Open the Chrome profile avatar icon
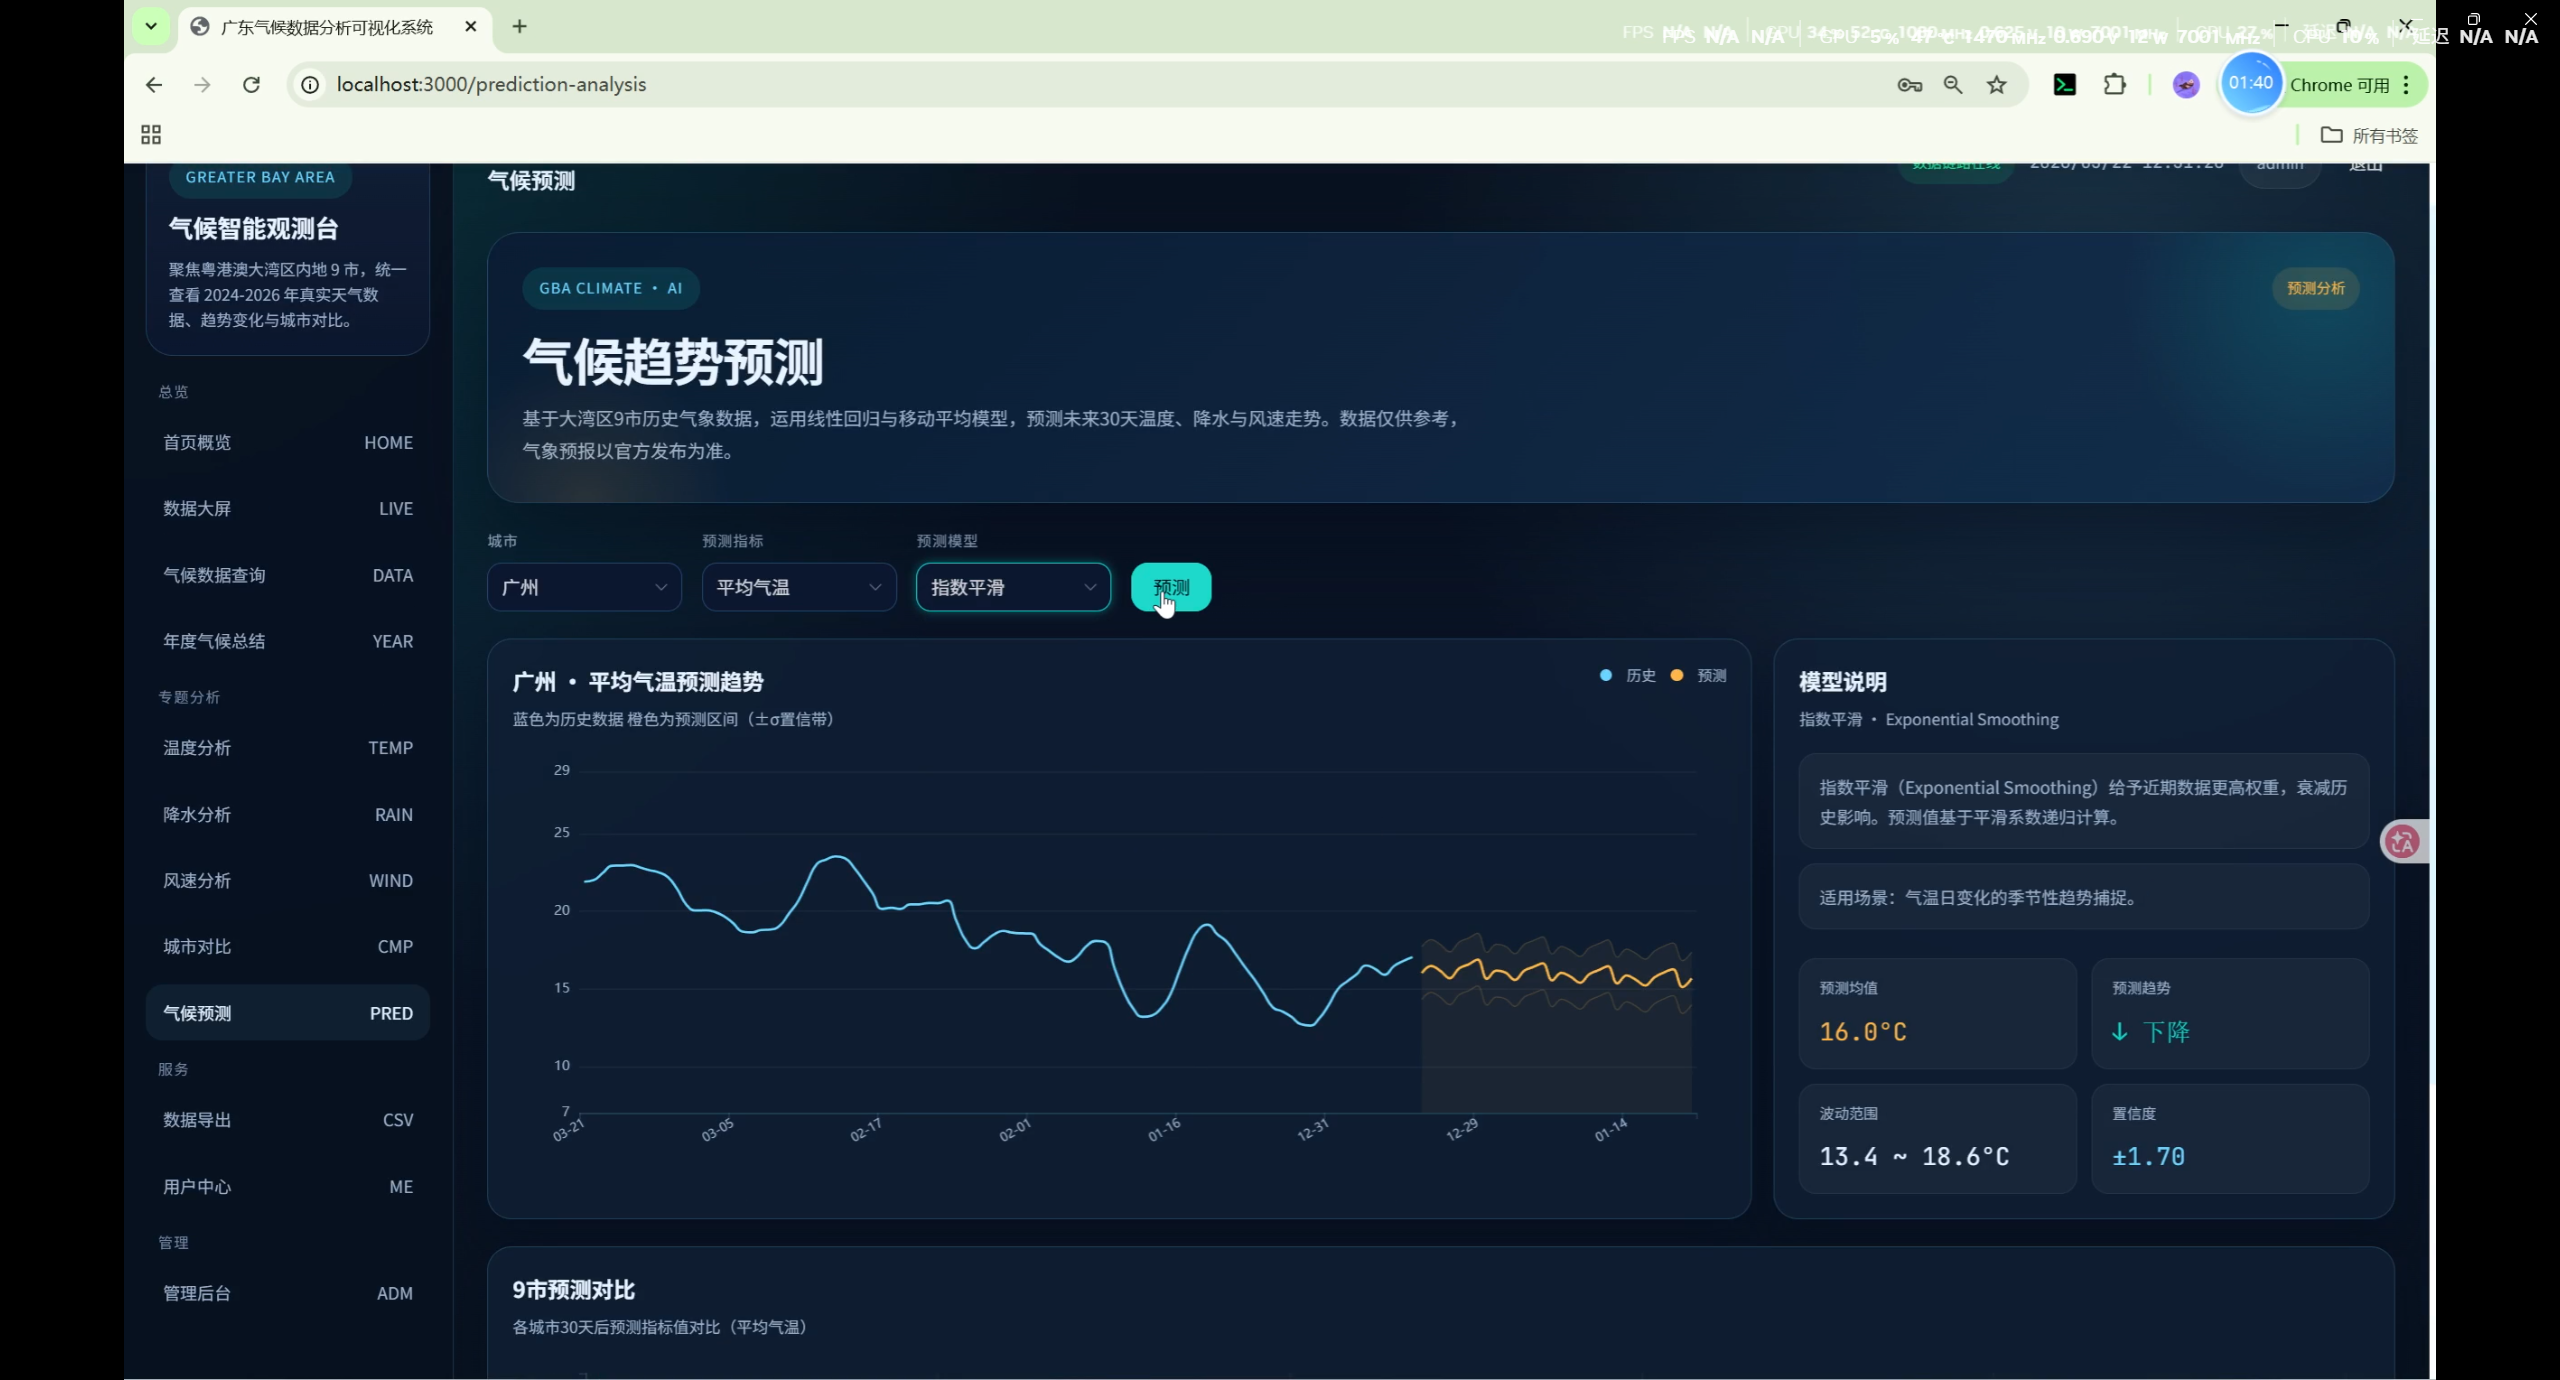 pyautogui.click(x=2186, y=85)
